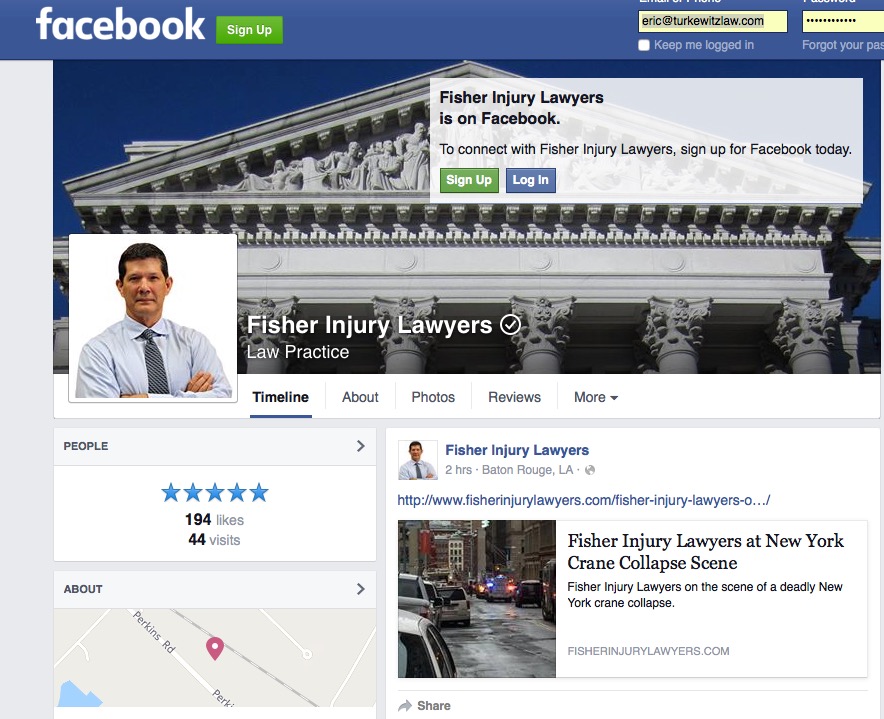The height and width of the screenshot is (719, 884).
Task: Click the green Sign Up button in header
Action: [x=249, y=30]
